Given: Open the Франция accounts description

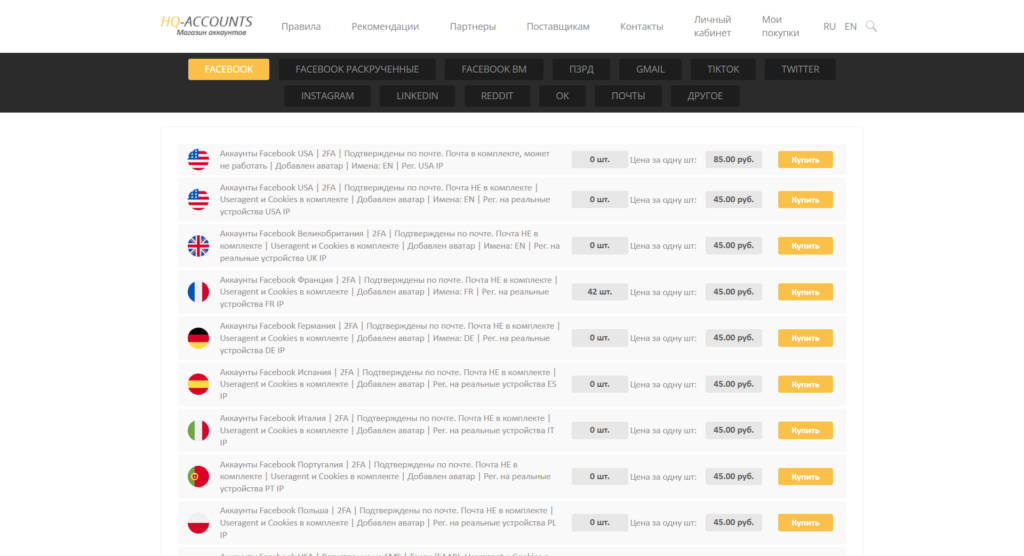Looking at the screenshot, I should point(389,291).
